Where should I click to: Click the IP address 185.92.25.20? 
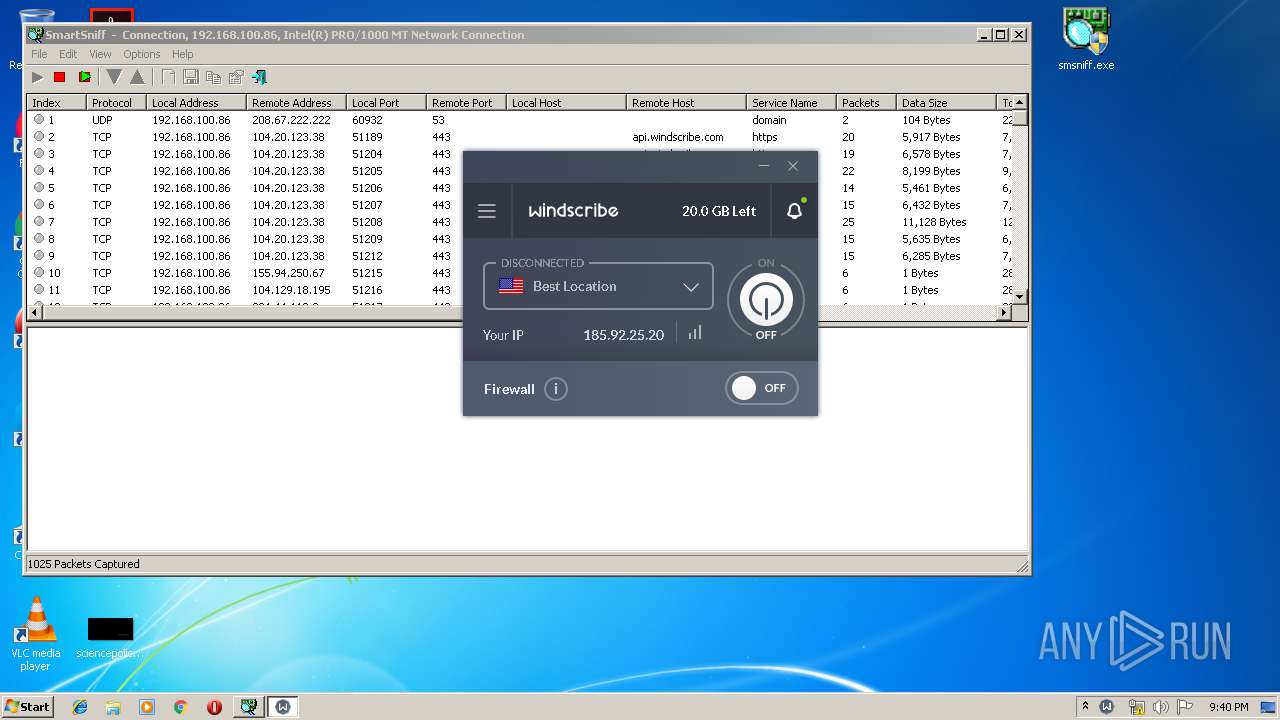(624, 335)
